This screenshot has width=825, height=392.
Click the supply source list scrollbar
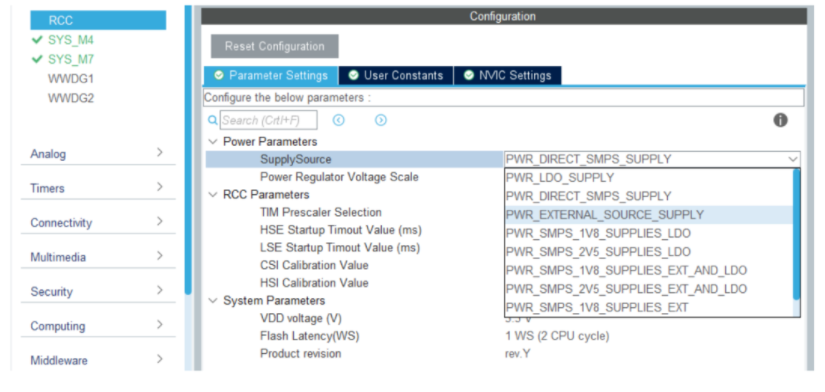(796, 234)
